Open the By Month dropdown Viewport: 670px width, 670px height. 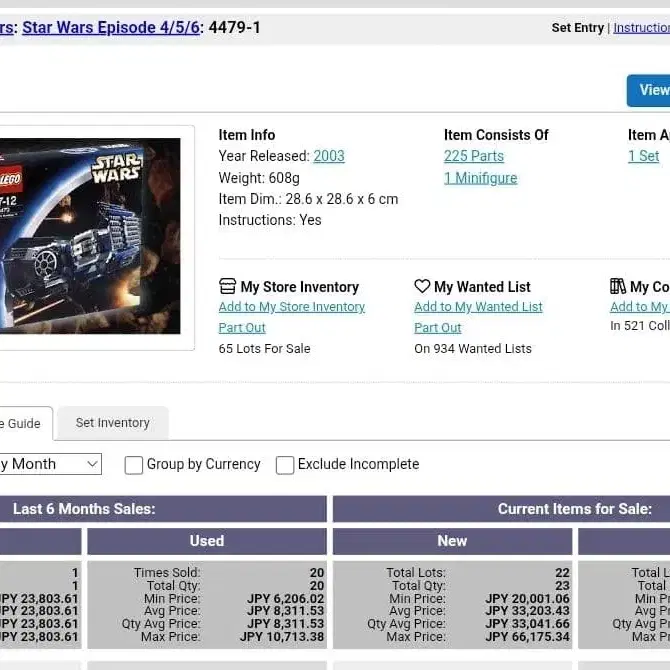(50, 464)
